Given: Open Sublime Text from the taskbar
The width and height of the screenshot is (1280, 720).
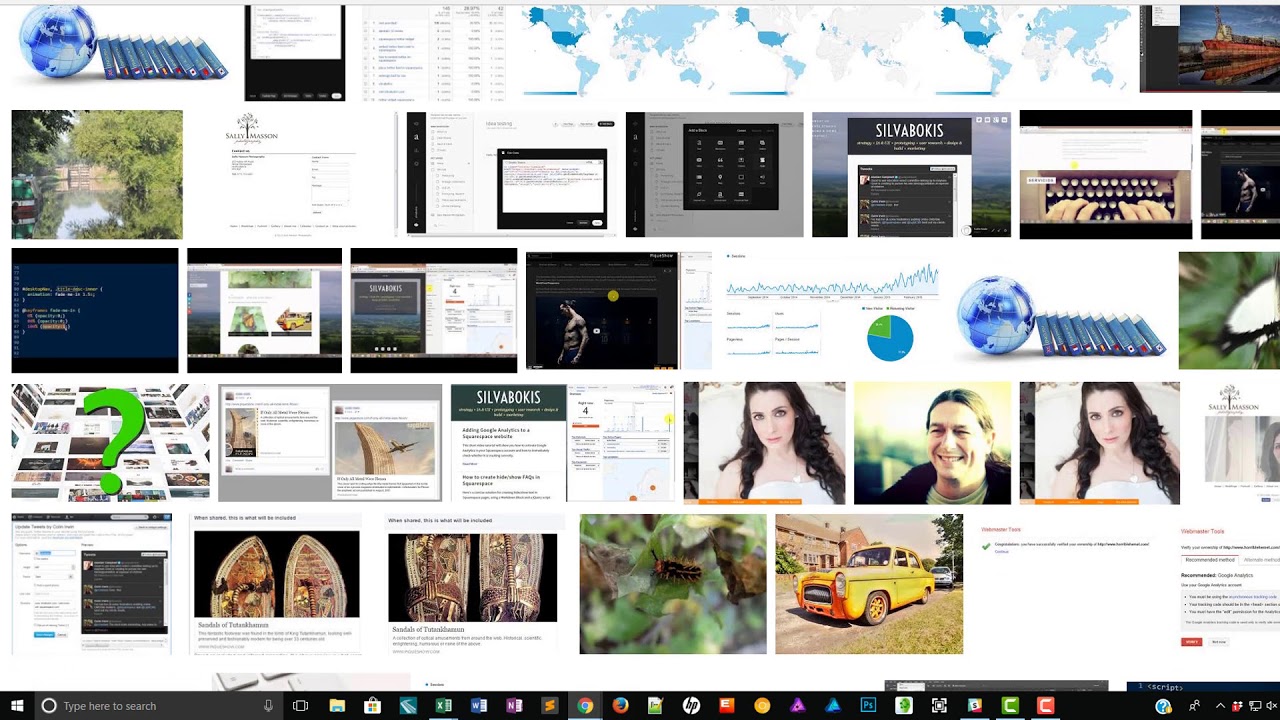Looking at the screenshot, I should tap(549, 706).
